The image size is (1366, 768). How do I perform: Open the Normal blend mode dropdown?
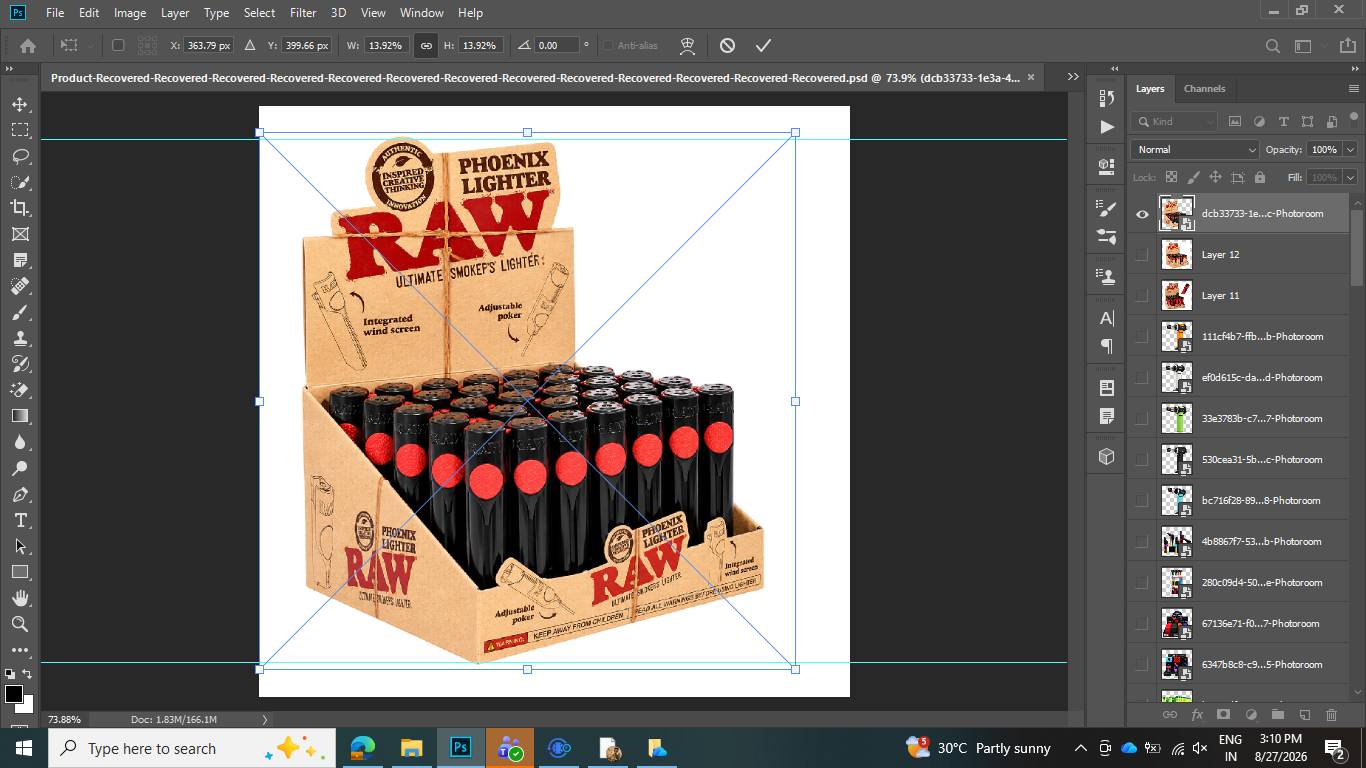click(x=1195, y=149)
